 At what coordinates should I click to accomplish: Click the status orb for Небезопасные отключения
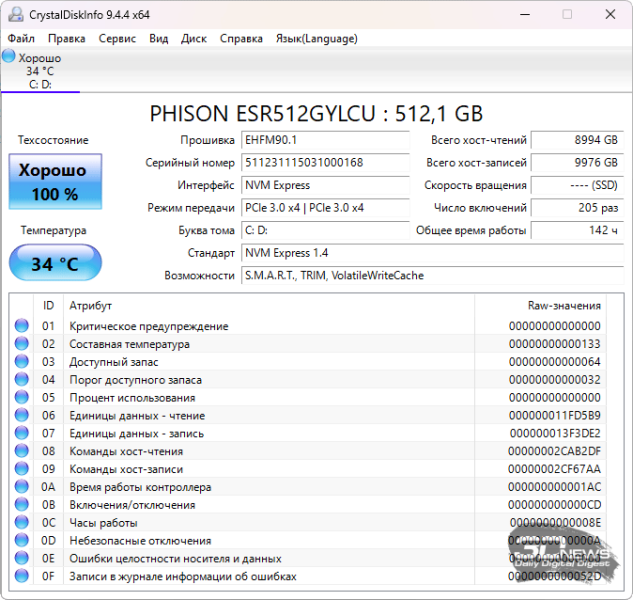tap(22, 541)
